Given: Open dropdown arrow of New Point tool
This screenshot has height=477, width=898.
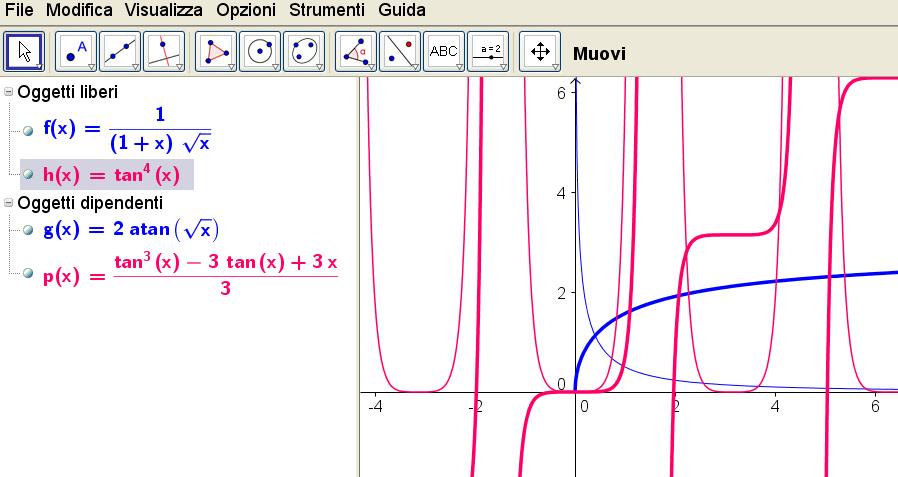Looking at the screenshot, I should [91, 67].
